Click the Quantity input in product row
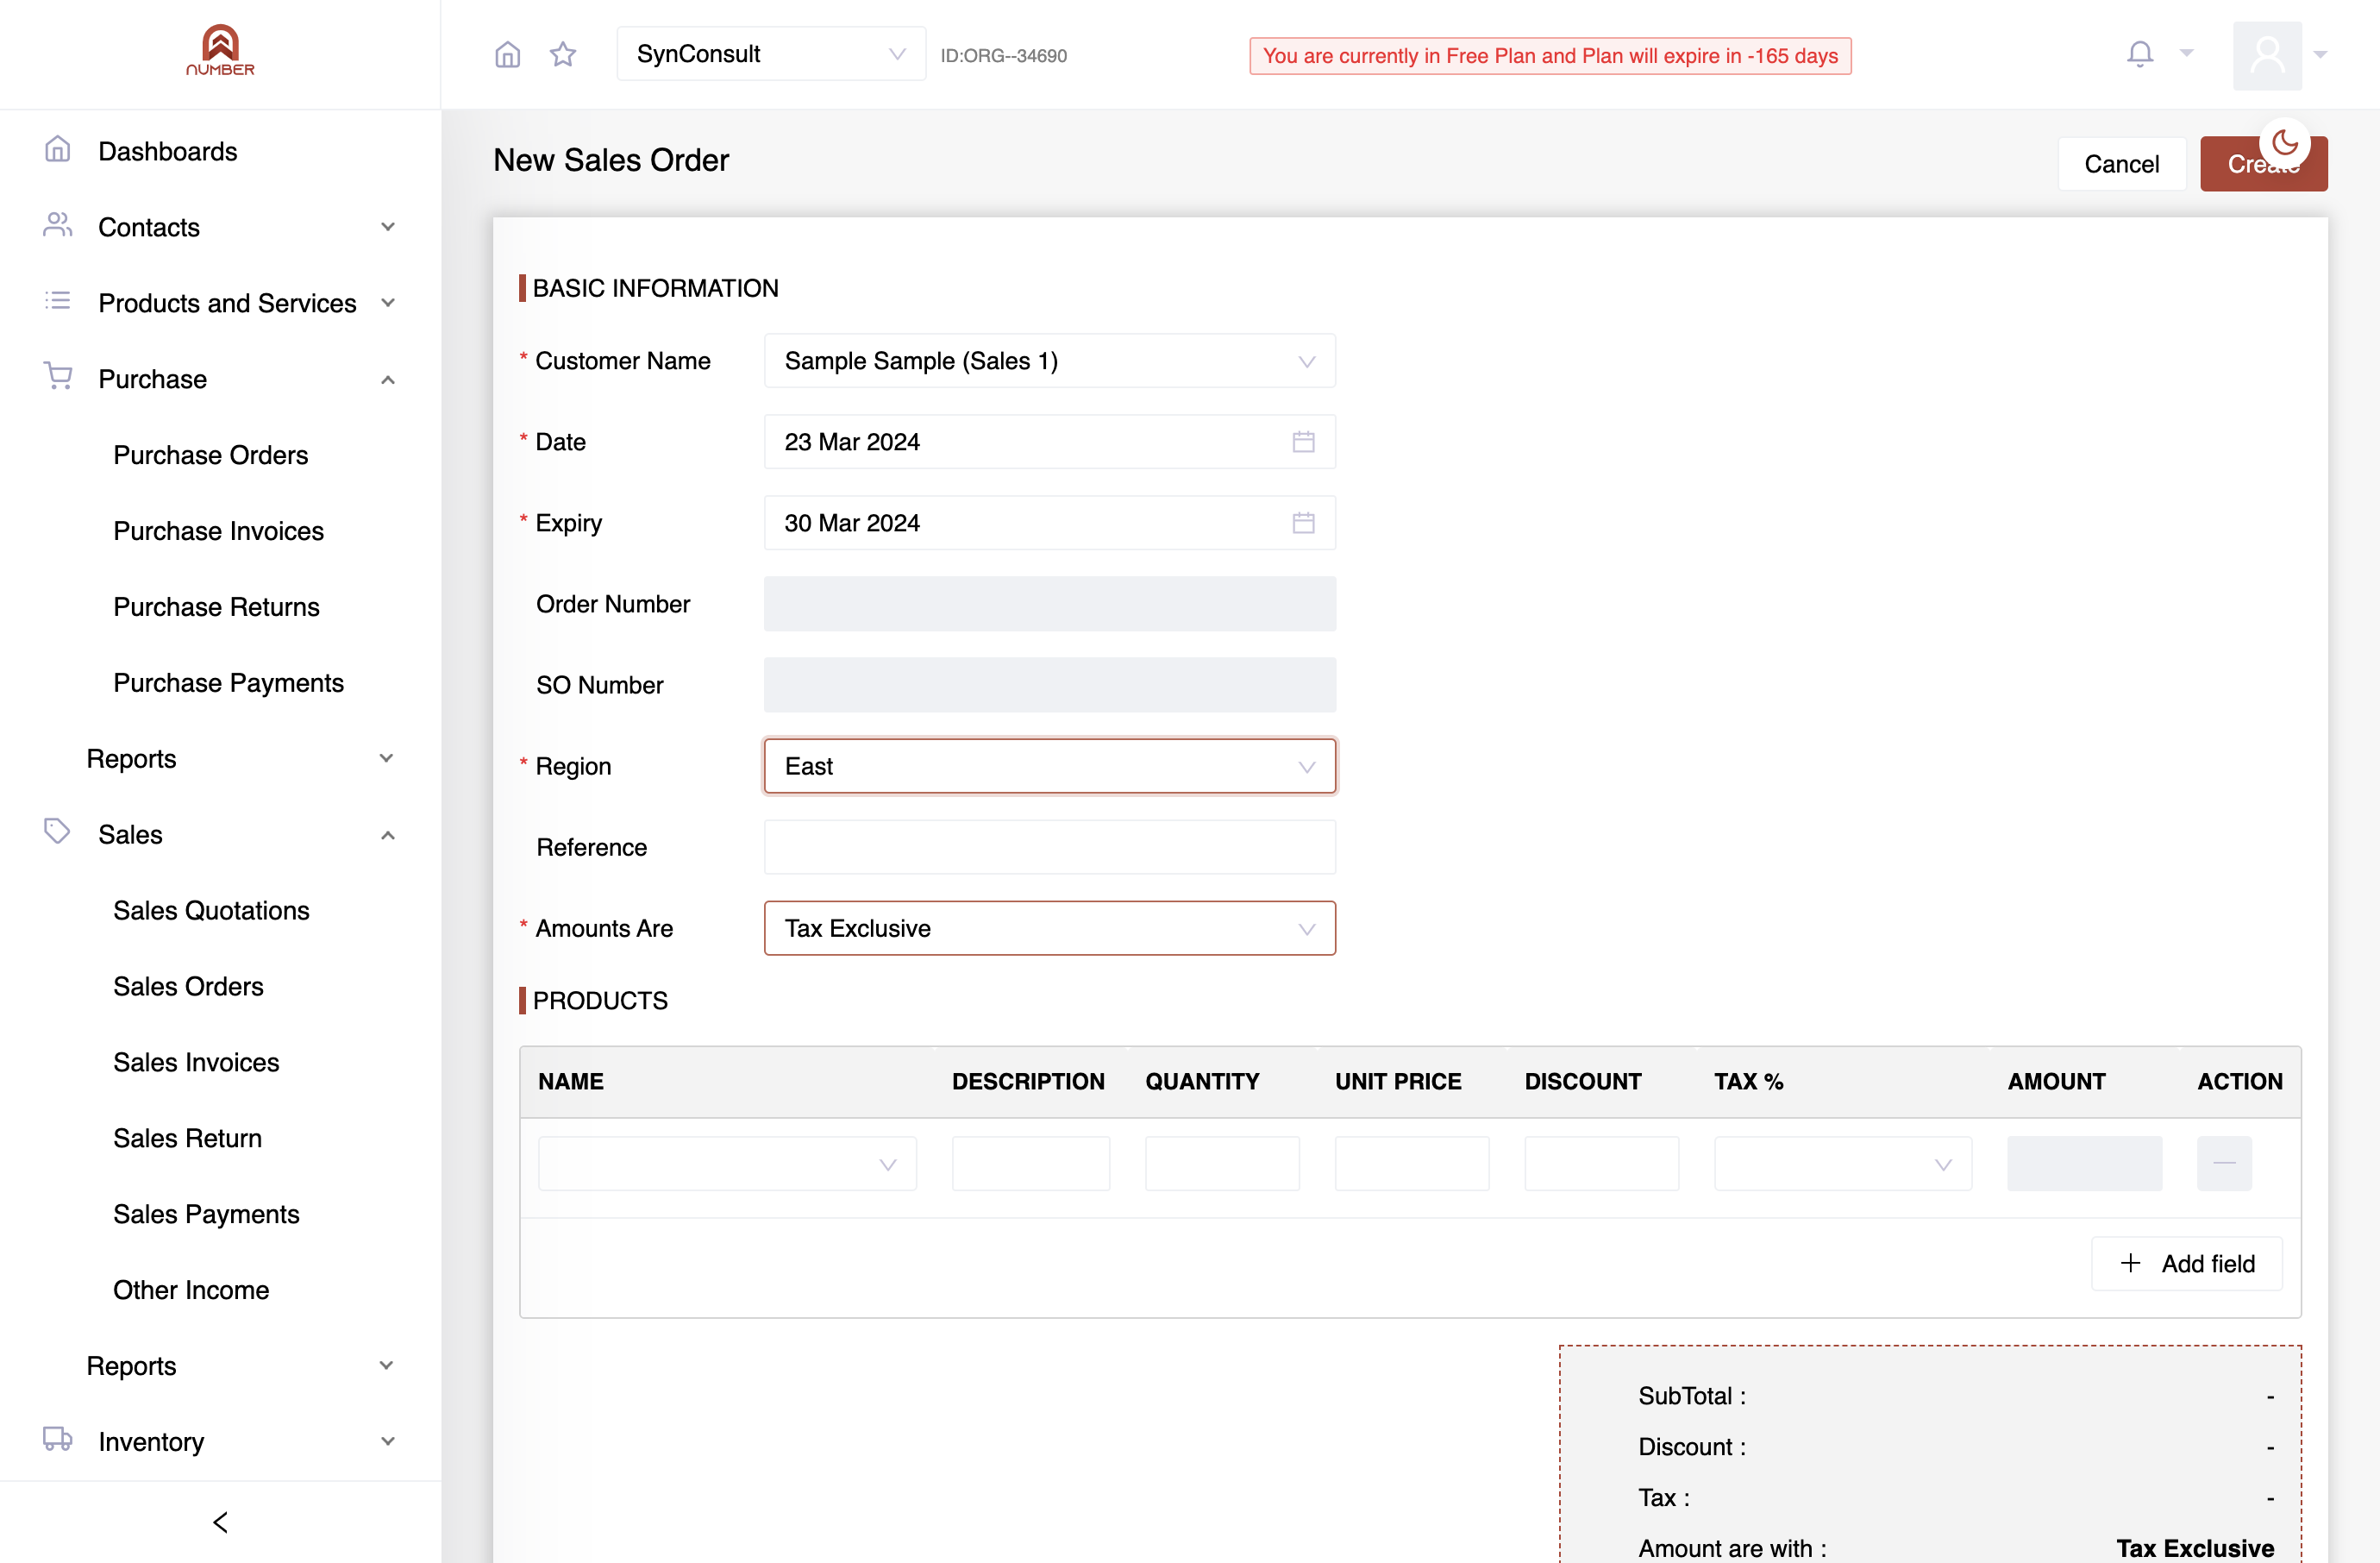This screenshot has width=2380, height=1563. (1222, 1163)
